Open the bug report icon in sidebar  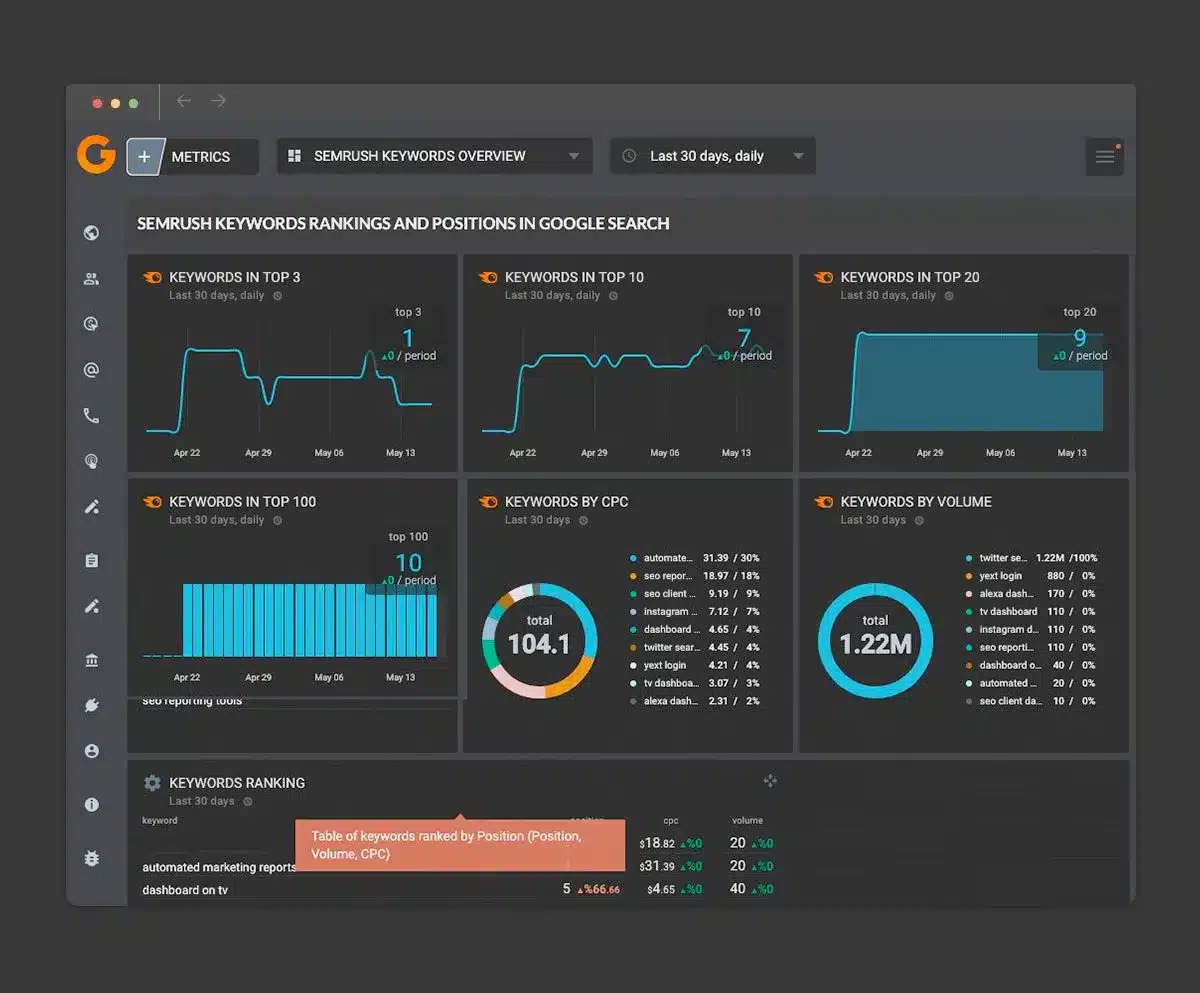92,859
